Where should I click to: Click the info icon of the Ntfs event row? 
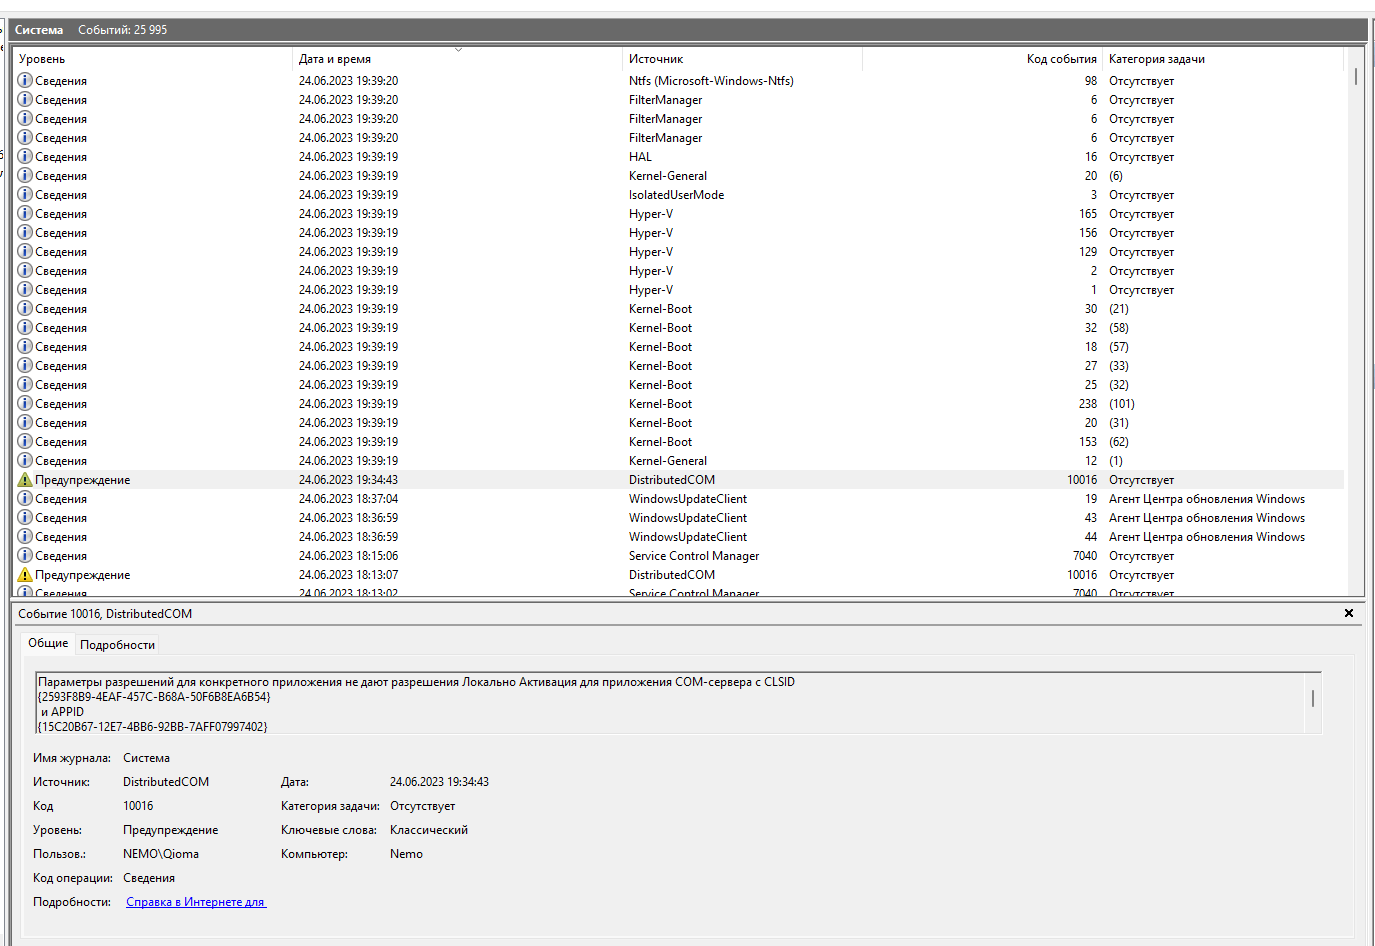pyautogui.click(x=25, y=80)
